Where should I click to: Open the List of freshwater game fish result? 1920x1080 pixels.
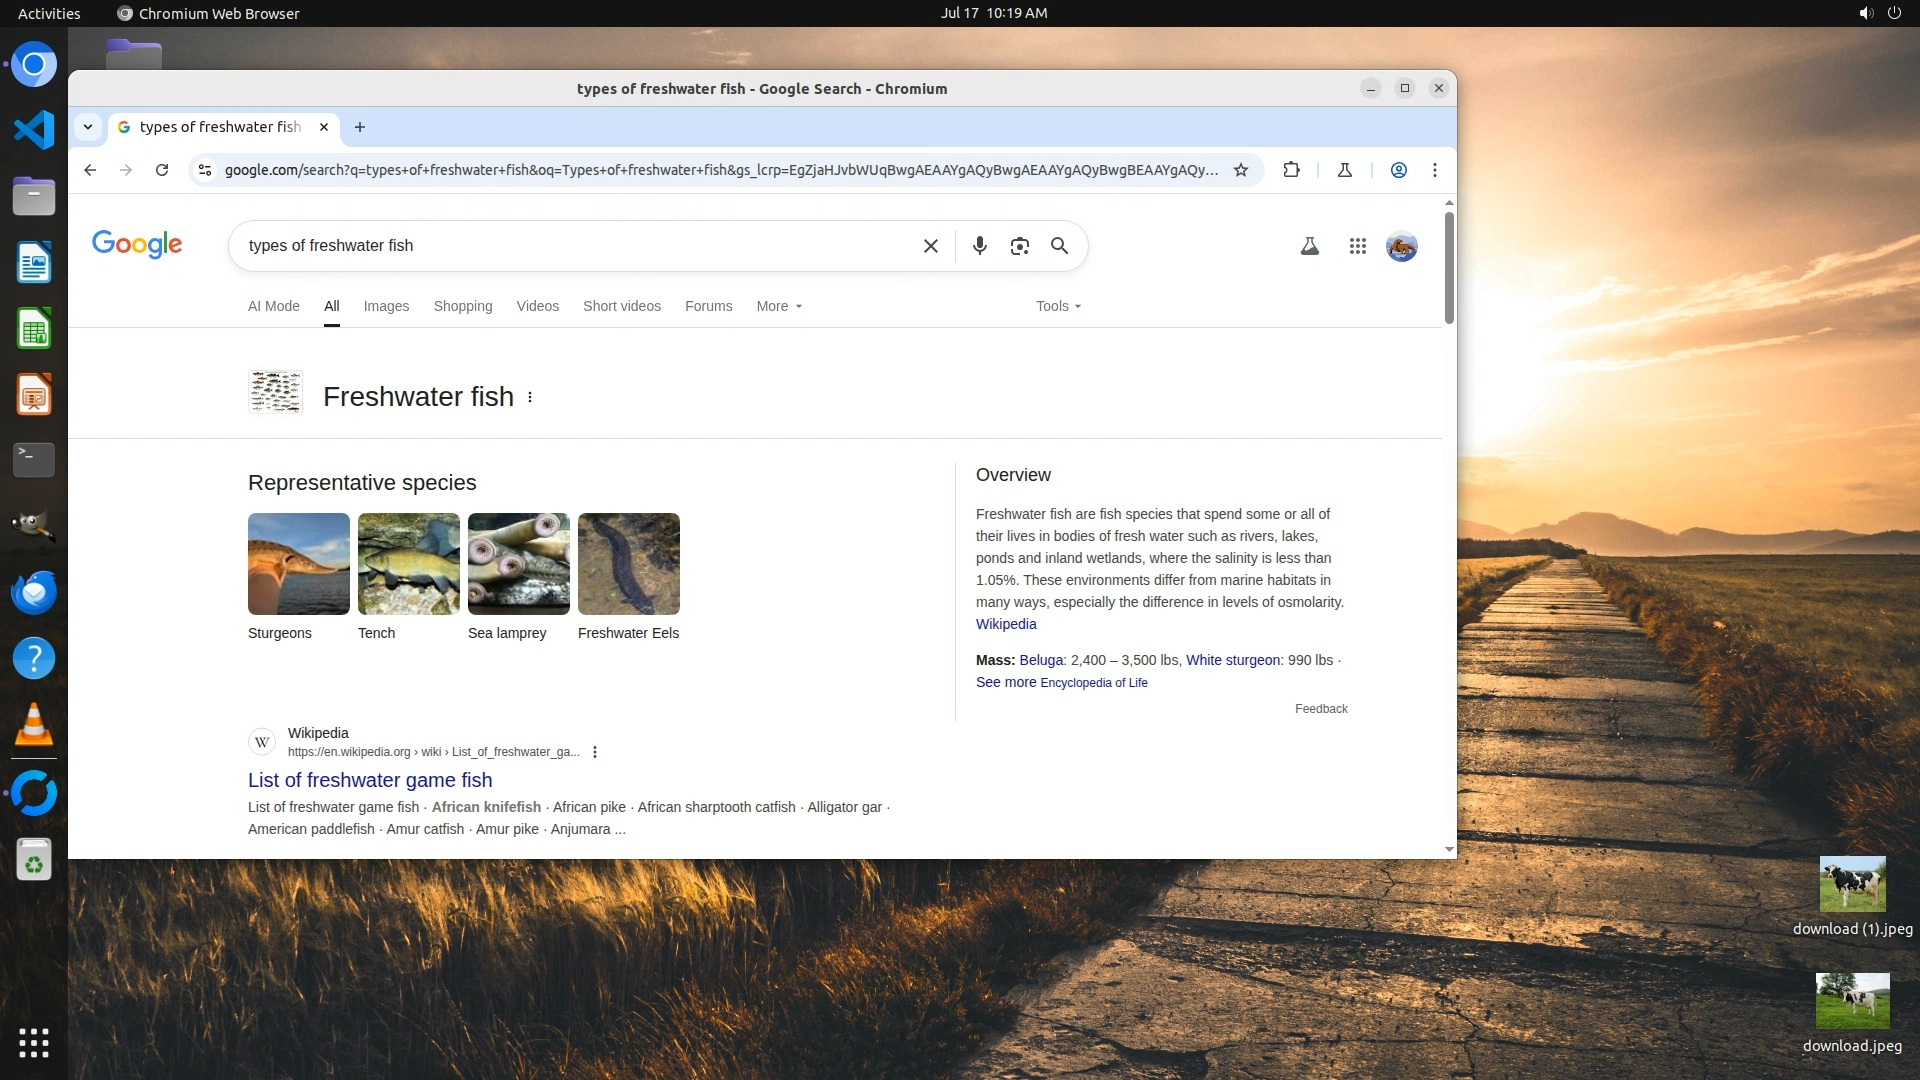[x=370, y=780]
